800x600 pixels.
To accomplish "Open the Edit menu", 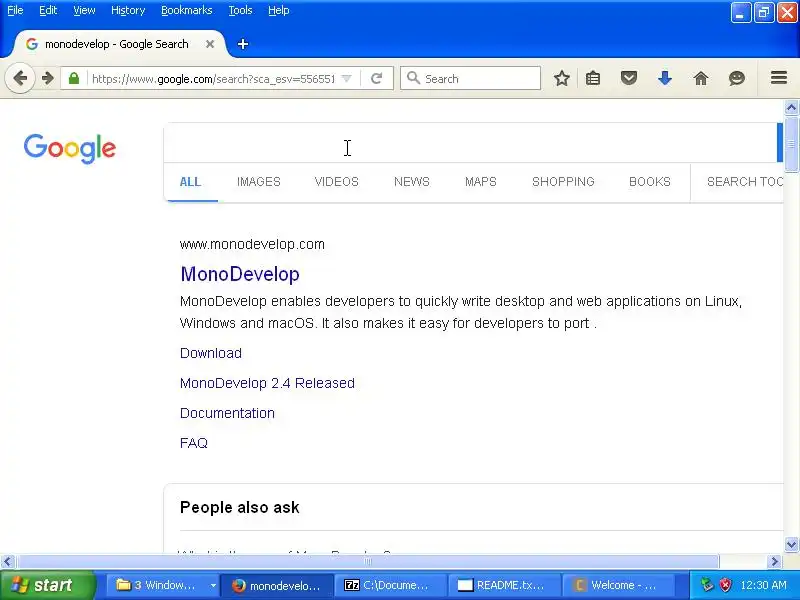I will tap(48, 10).
